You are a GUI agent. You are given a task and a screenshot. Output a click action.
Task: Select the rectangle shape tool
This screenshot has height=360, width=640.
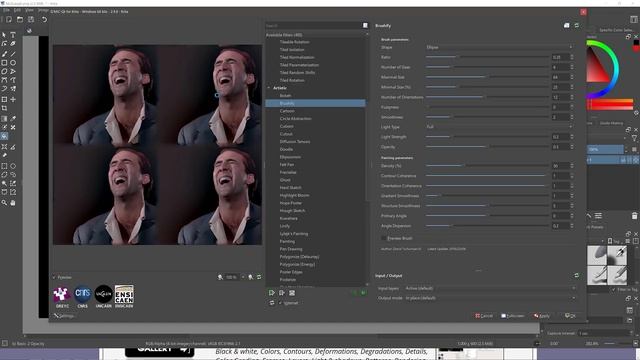click(x=4, y=63)
